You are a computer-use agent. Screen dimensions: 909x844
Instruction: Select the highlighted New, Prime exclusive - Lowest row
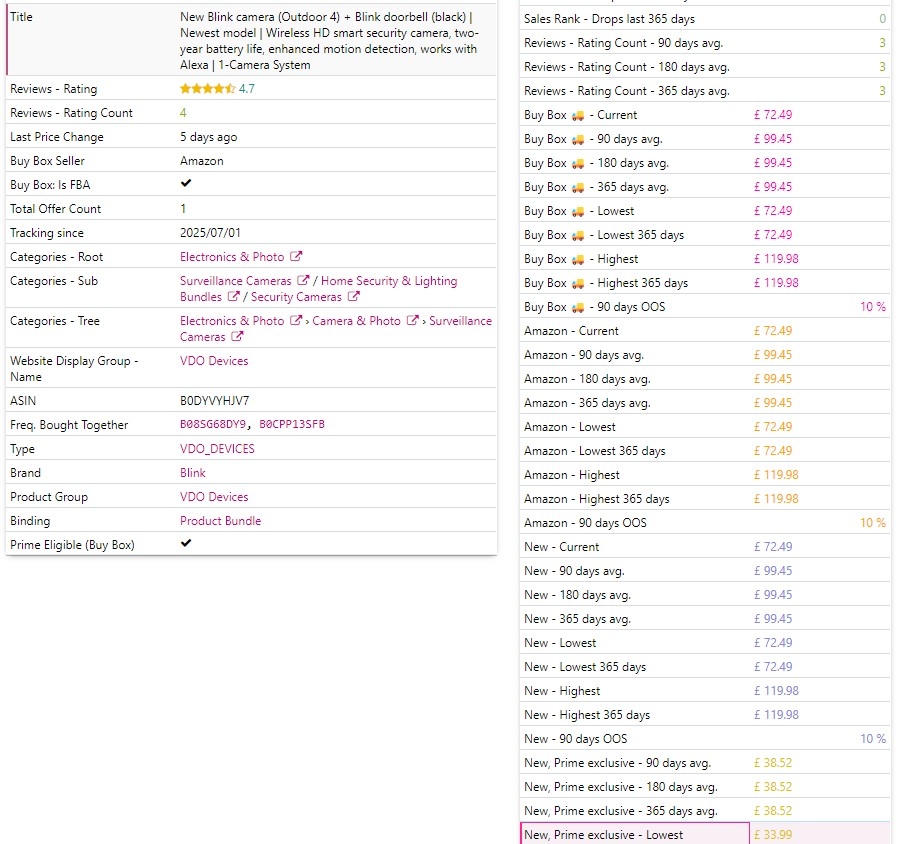(x=634, y=834)
